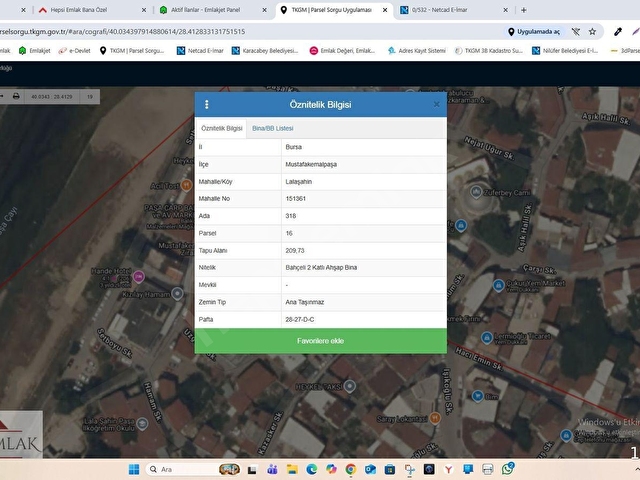Open Microsoft Store from the taskbar
Screen dimensions: 640x480
pos(390,469)
